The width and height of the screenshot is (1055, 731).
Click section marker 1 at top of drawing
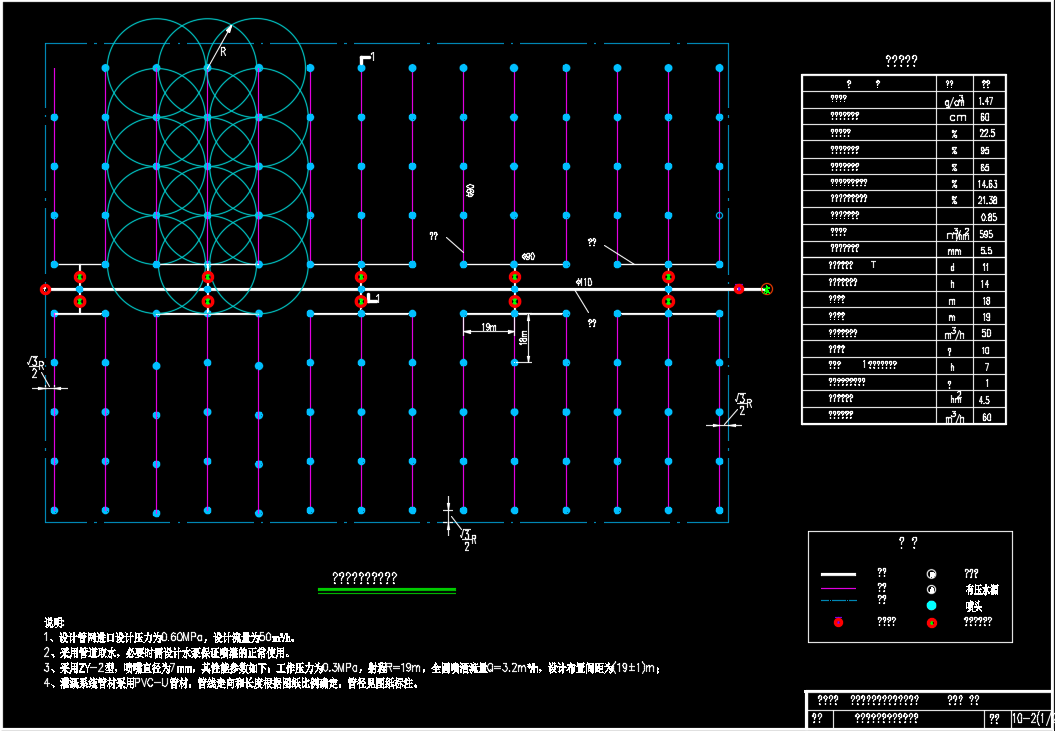pyautogui.click(x=366, y=61)
